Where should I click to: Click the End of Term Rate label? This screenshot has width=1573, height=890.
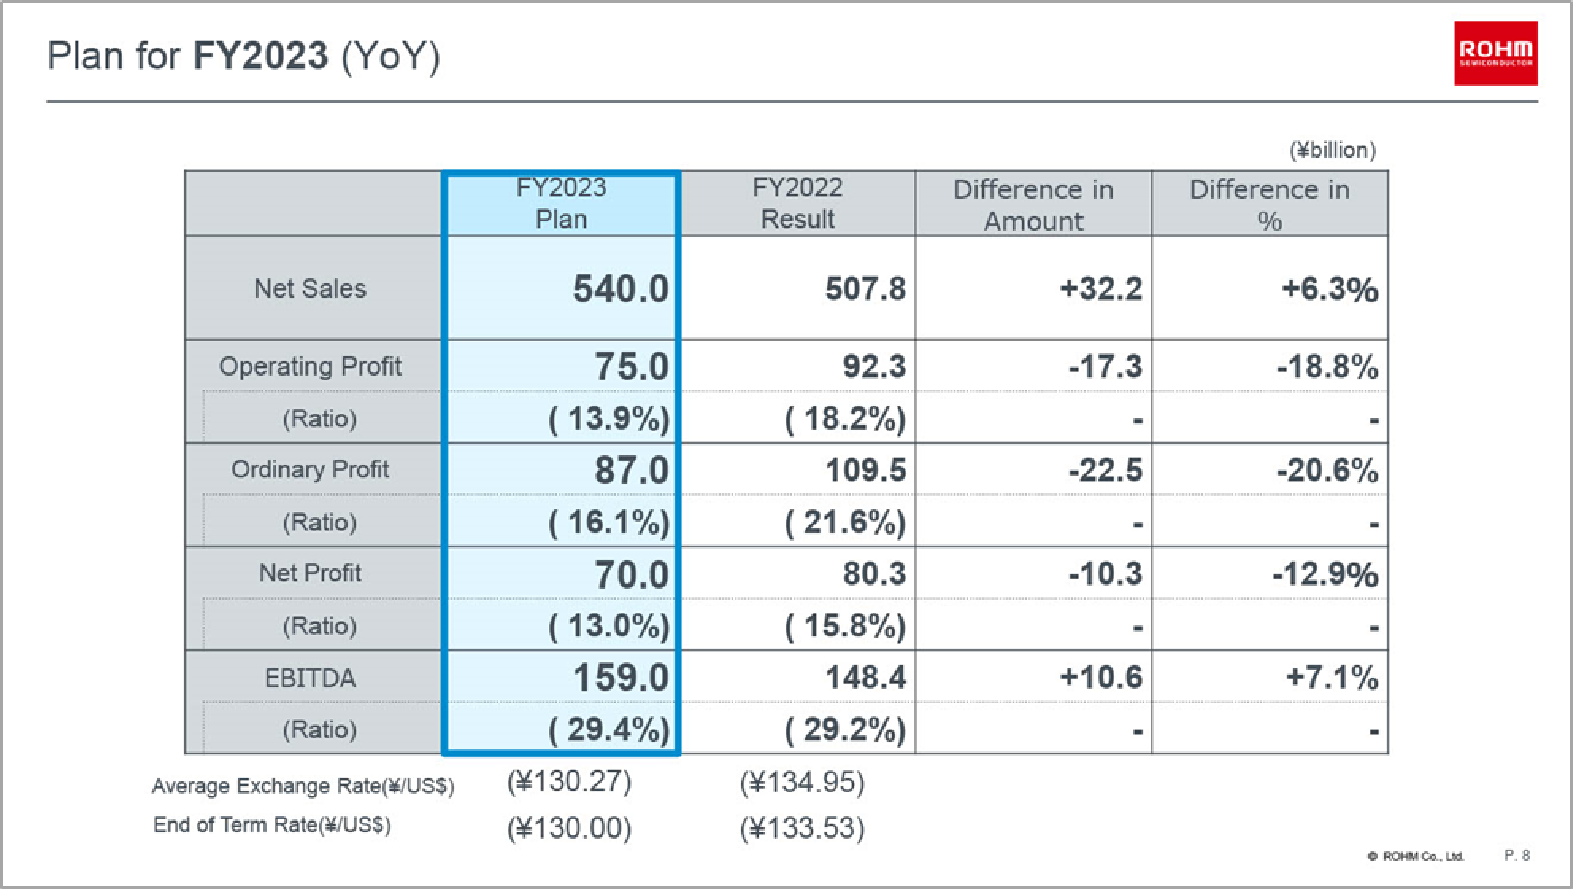pos(272,825)
